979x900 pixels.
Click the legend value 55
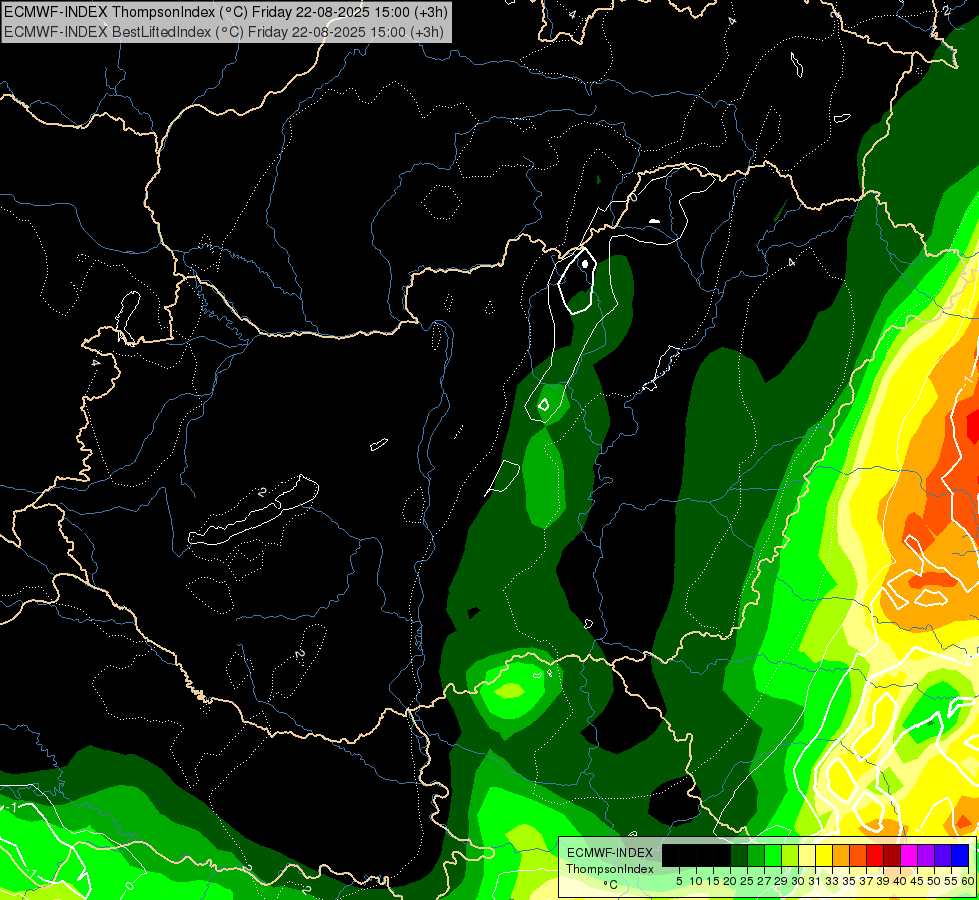(952, 881)
